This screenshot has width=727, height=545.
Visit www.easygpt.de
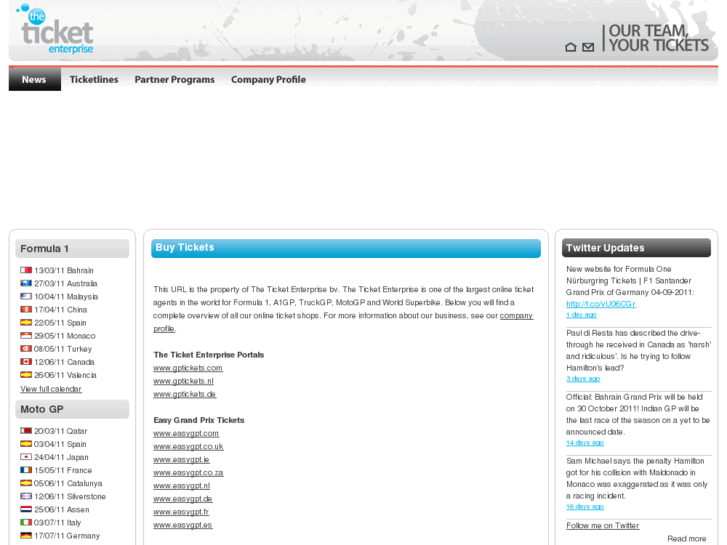[183, 499]
